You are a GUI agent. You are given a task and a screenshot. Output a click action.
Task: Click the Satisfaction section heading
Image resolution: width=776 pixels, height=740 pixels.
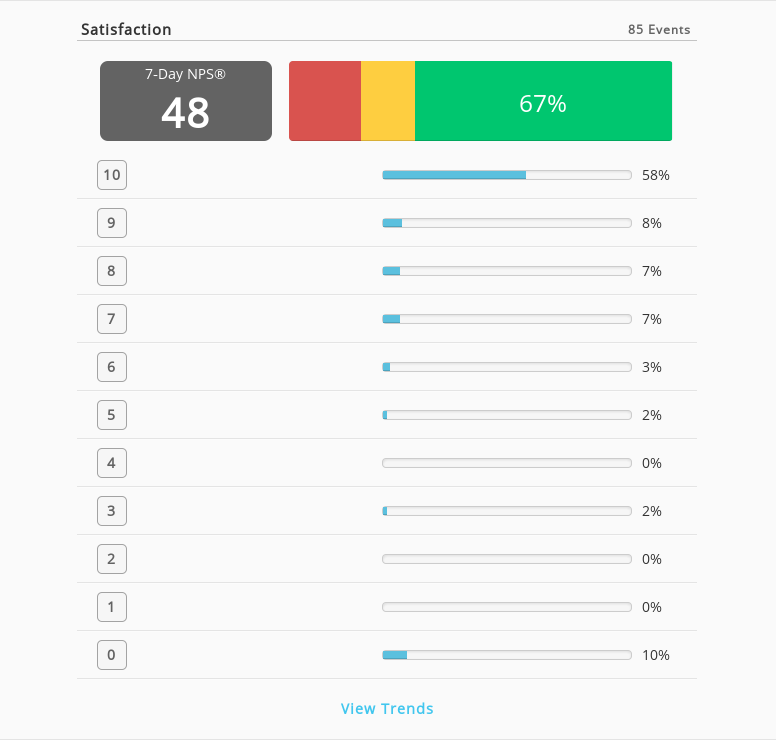click(x=126, y=30)
